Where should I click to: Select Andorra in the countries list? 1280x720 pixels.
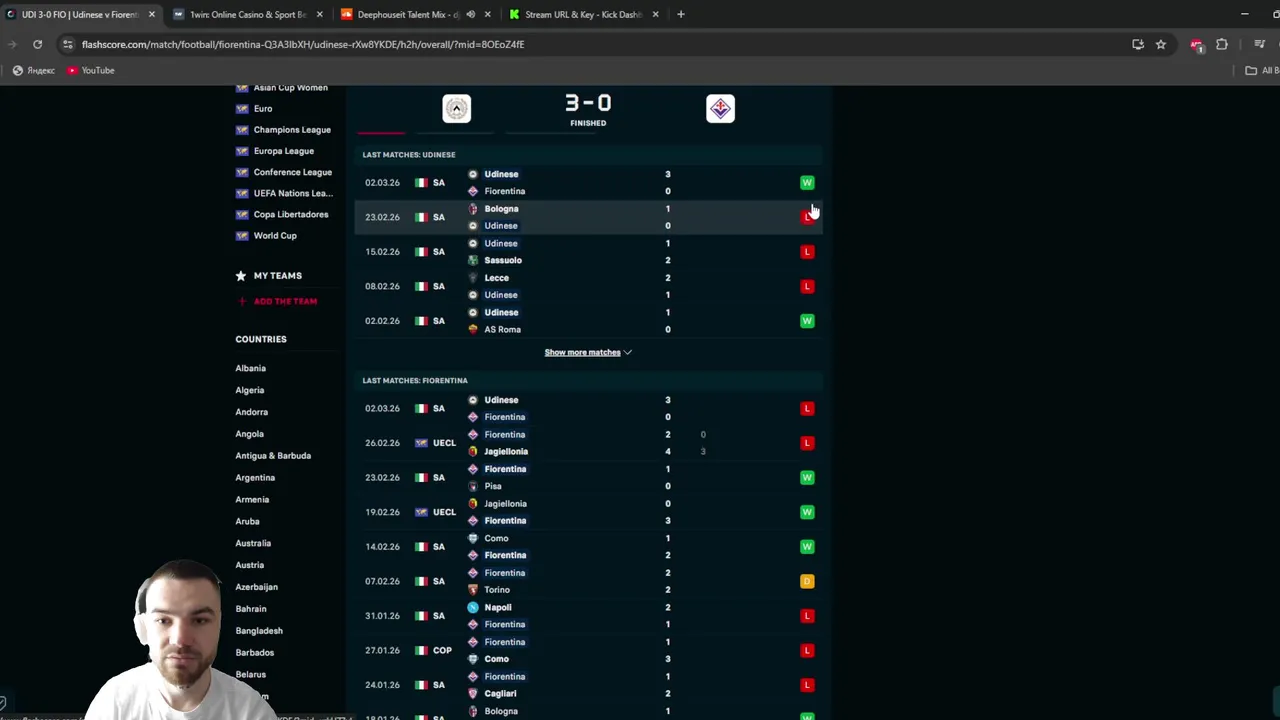point(251,412)
